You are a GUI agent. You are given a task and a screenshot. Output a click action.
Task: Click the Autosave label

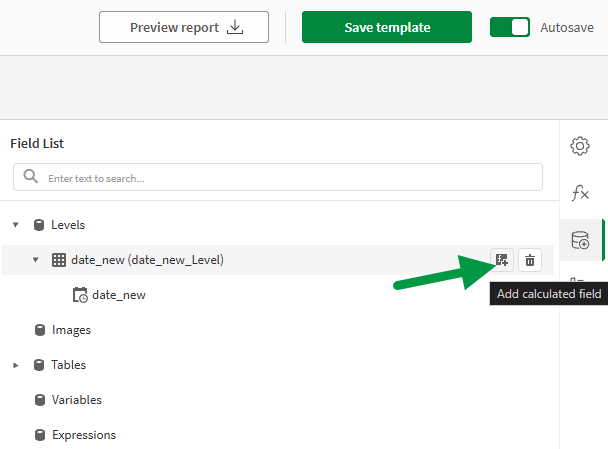[x=567, y=28]
